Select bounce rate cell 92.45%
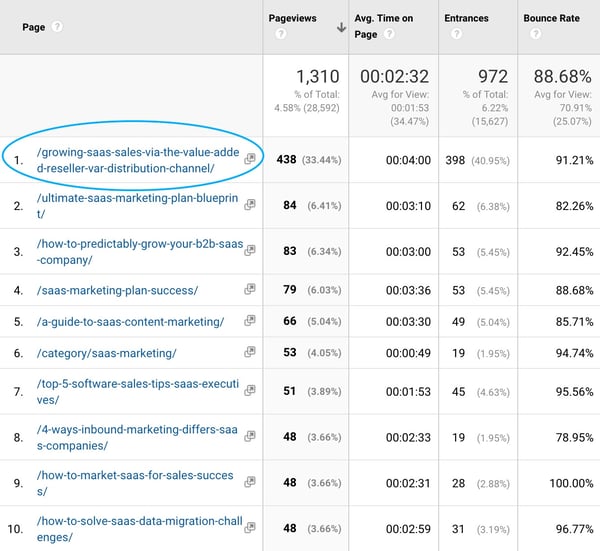The width and height of the screenshot is (600, 551). 574,252
